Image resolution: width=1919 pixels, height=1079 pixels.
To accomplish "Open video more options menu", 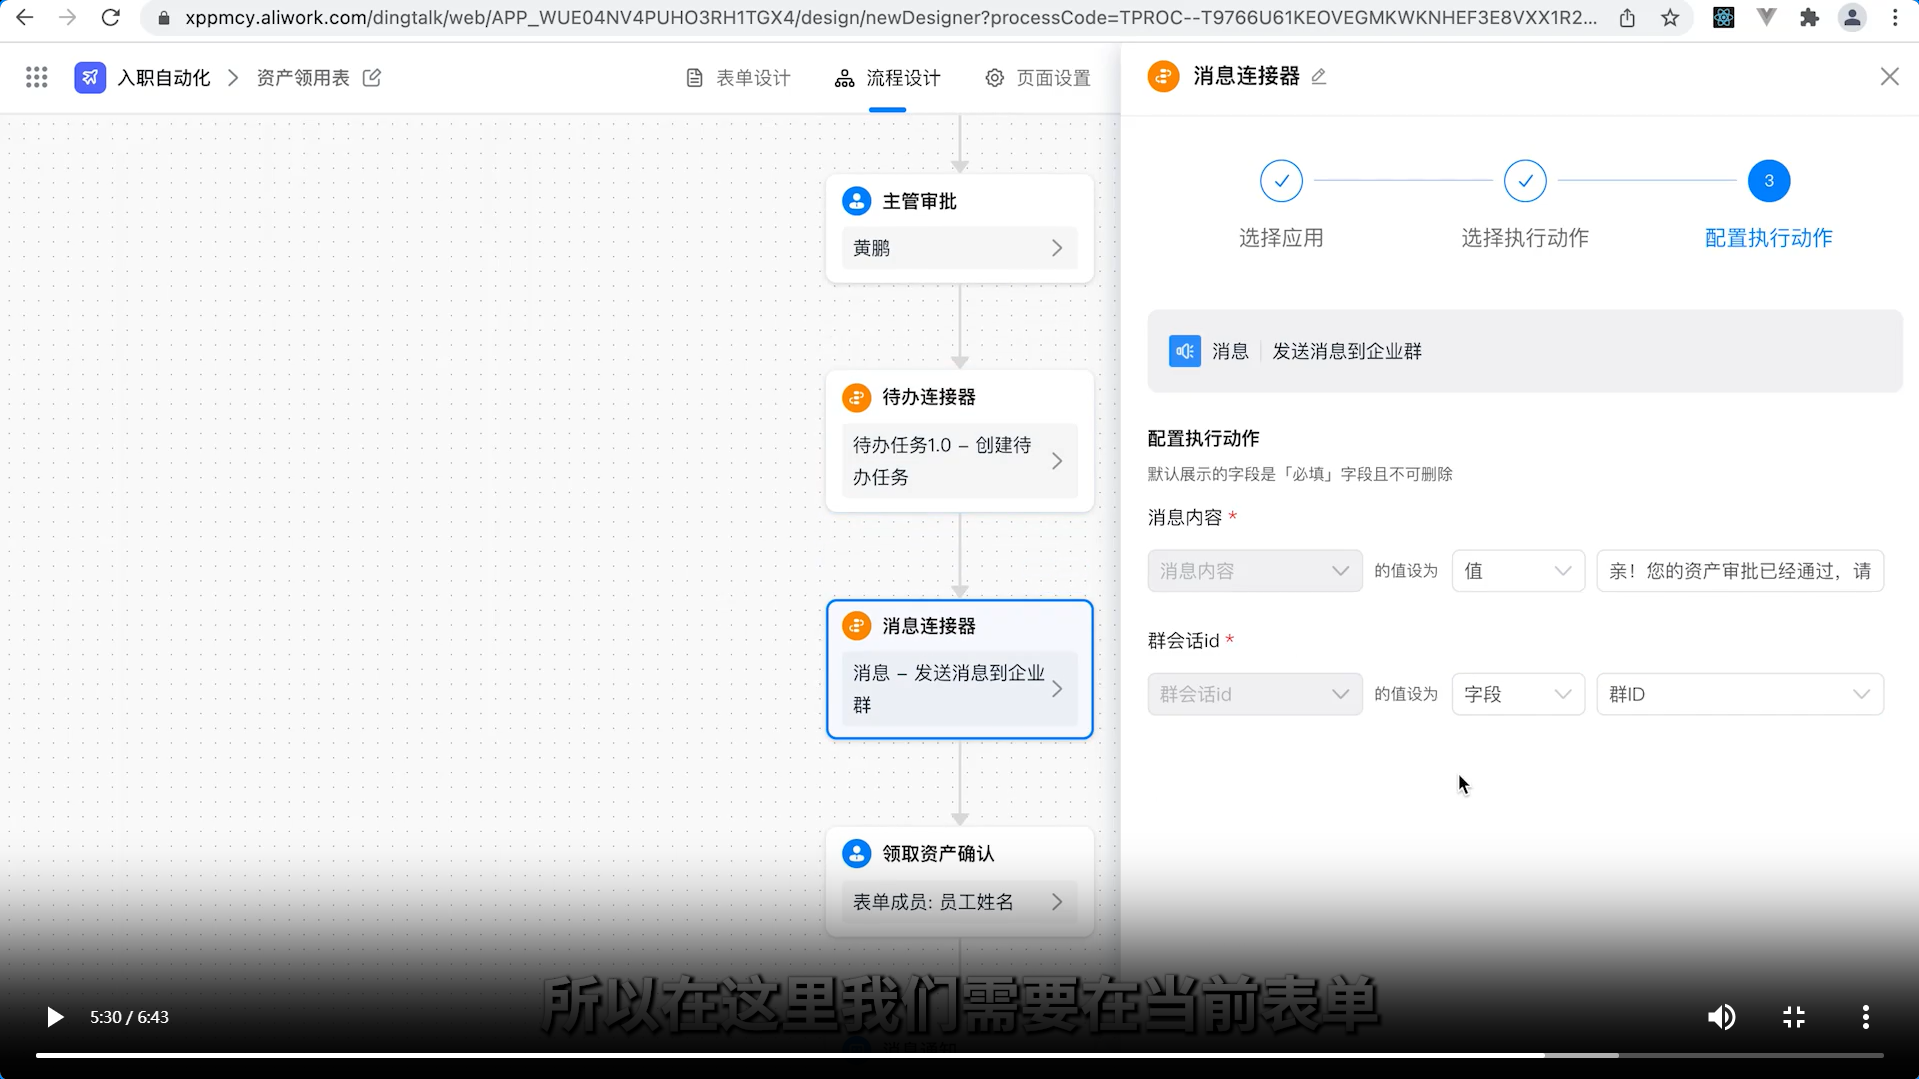I will (x=1865, y=1017).
